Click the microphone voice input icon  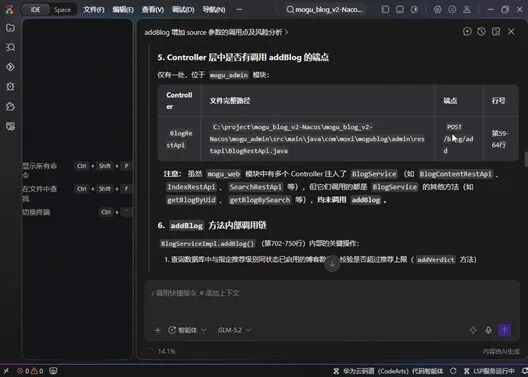click(489, 330)
